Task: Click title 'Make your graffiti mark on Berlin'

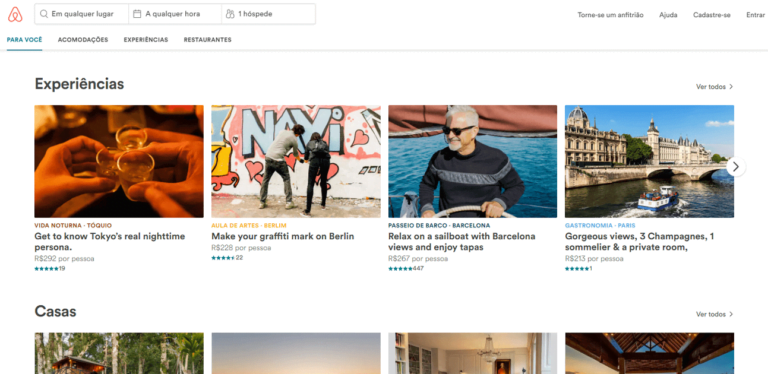Action: [x=283, y=236]
